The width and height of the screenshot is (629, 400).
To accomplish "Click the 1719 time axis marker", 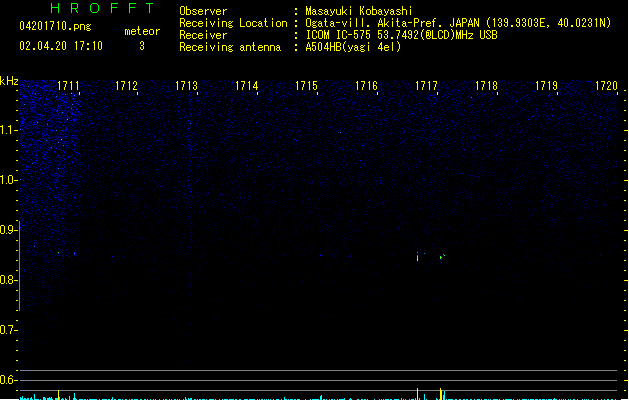I will pyautogui.click(x=546, y=86).
